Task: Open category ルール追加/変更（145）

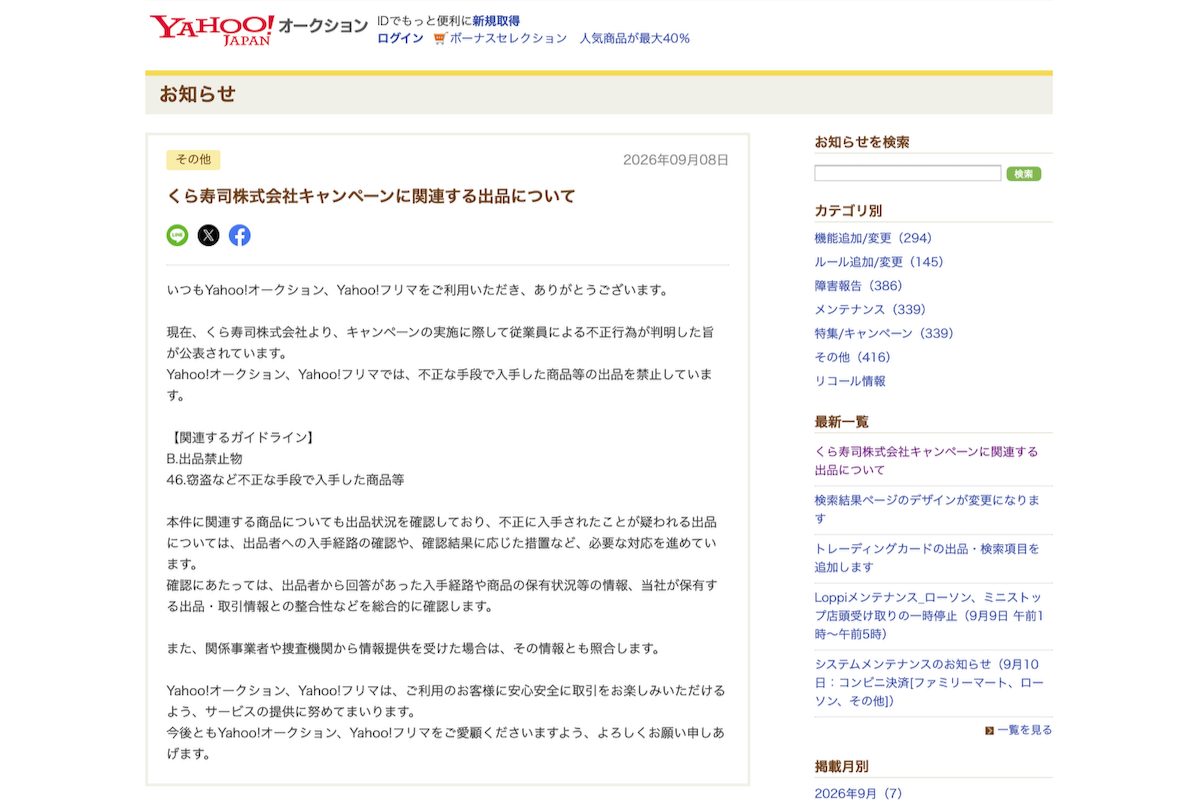Action: pos(879,262)
